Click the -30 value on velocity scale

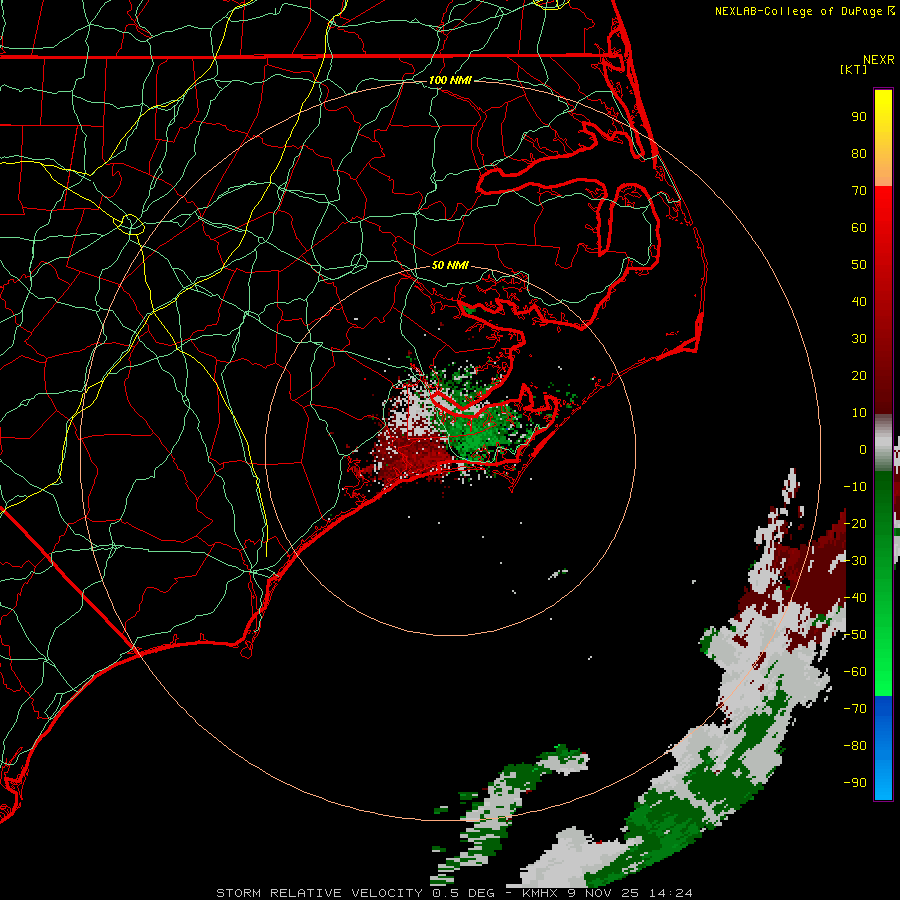pyautogui.click(x=855, y=561)
